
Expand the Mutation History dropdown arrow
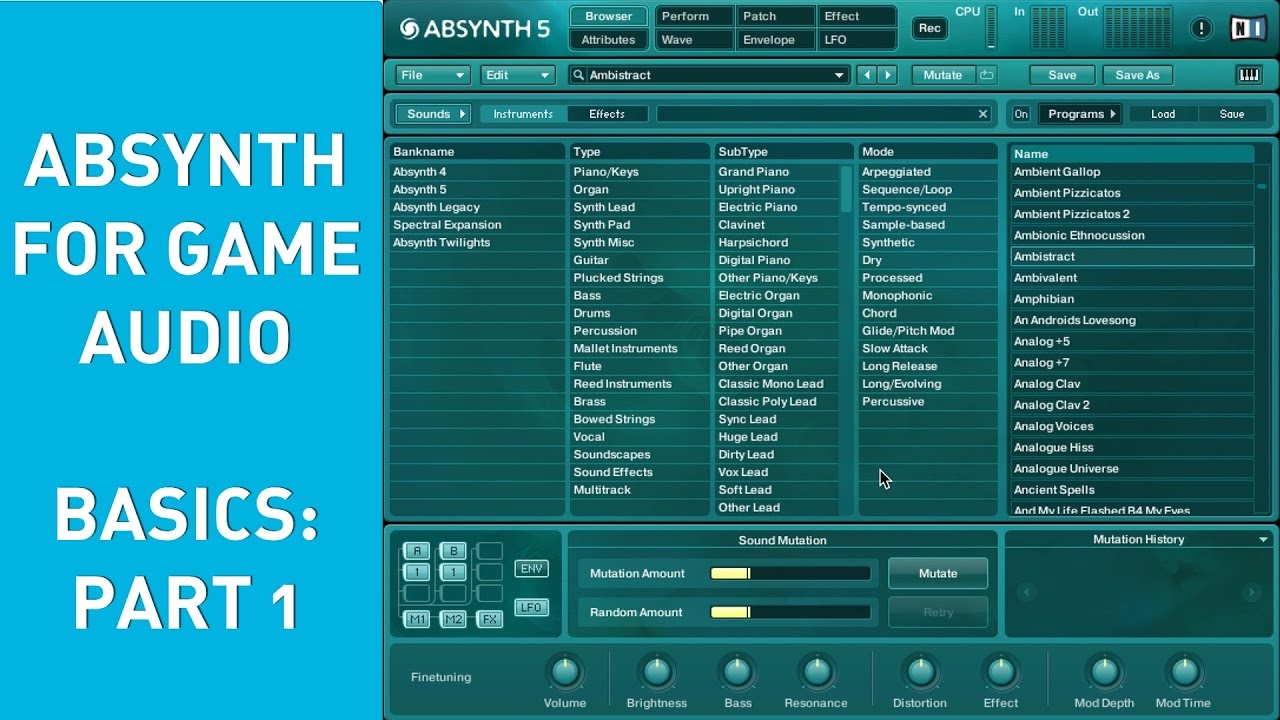[1264, 540]
